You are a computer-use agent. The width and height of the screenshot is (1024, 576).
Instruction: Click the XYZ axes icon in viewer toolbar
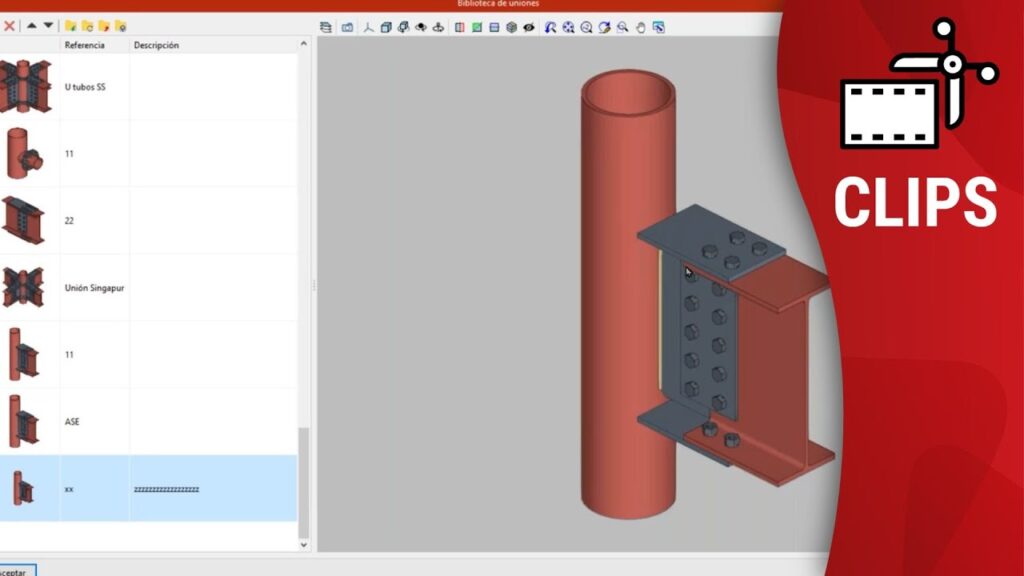click(x=368, y=27)
